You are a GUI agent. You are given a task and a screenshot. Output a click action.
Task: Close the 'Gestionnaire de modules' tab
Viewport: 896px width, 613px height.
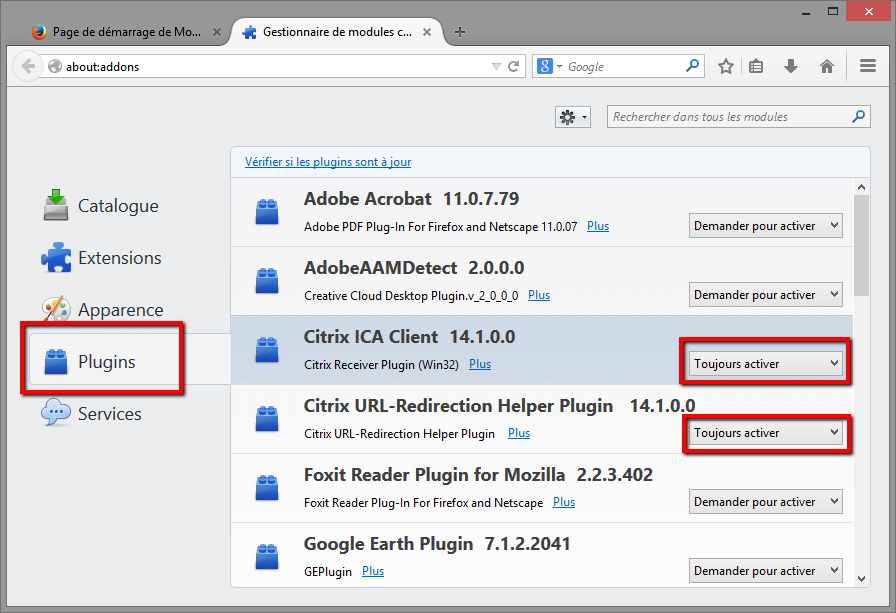click(427, 32)
